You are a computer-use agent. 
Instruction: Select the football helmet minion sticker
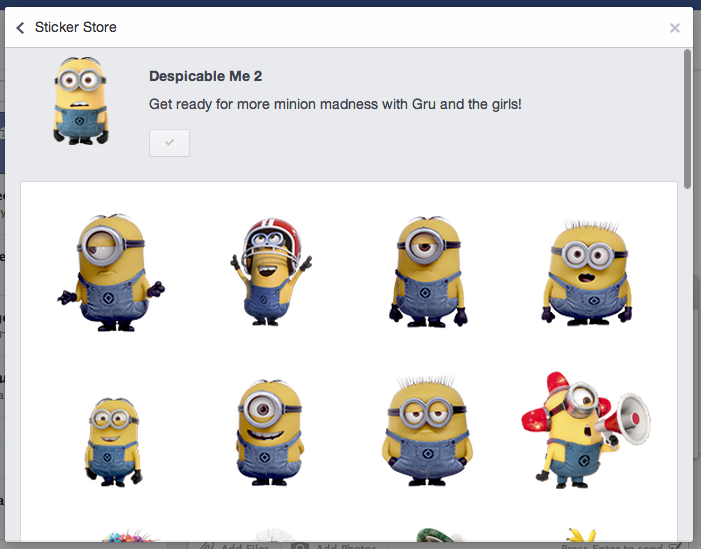pos(270,272)
